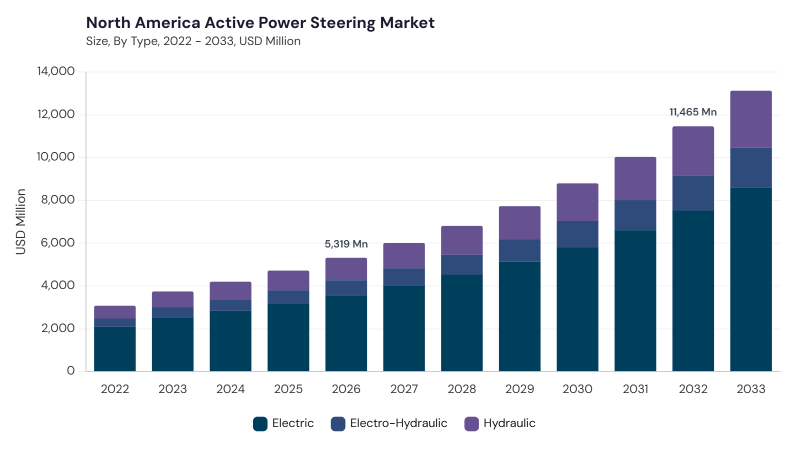Click the 12,000 y-axis tick label
This screenshot has height=450, width=800.
click(x=55, y=114)
